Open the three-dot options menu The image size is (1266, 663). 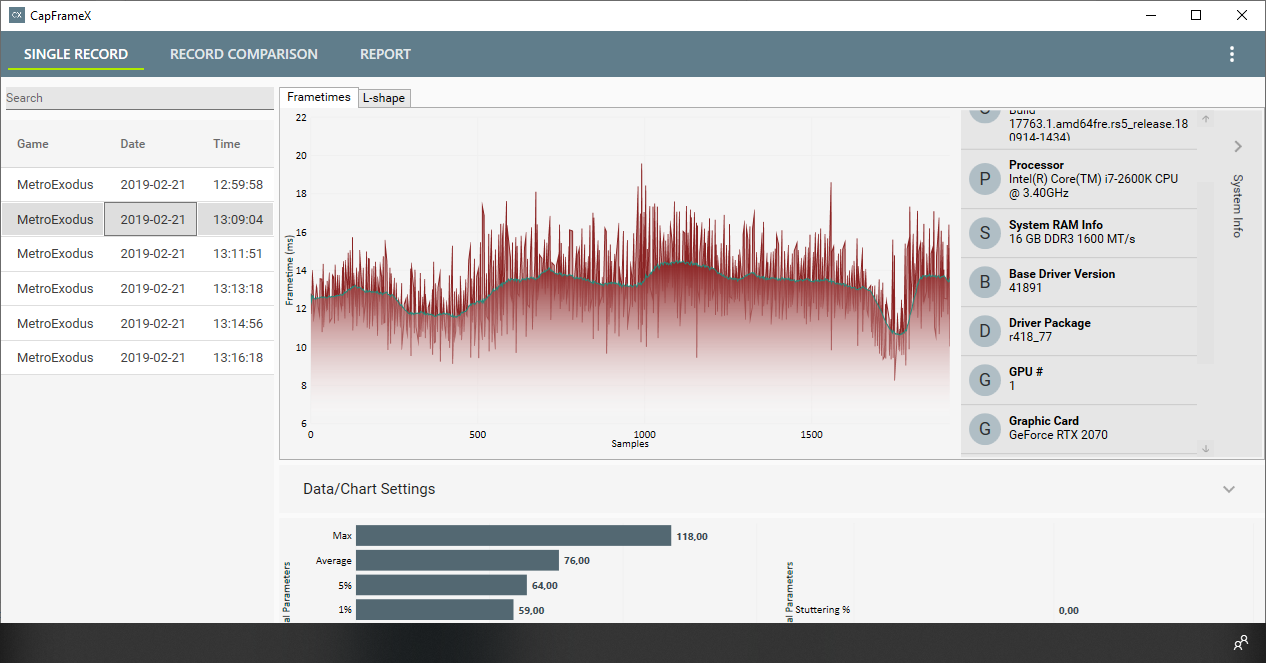(x=1232, y=54)
